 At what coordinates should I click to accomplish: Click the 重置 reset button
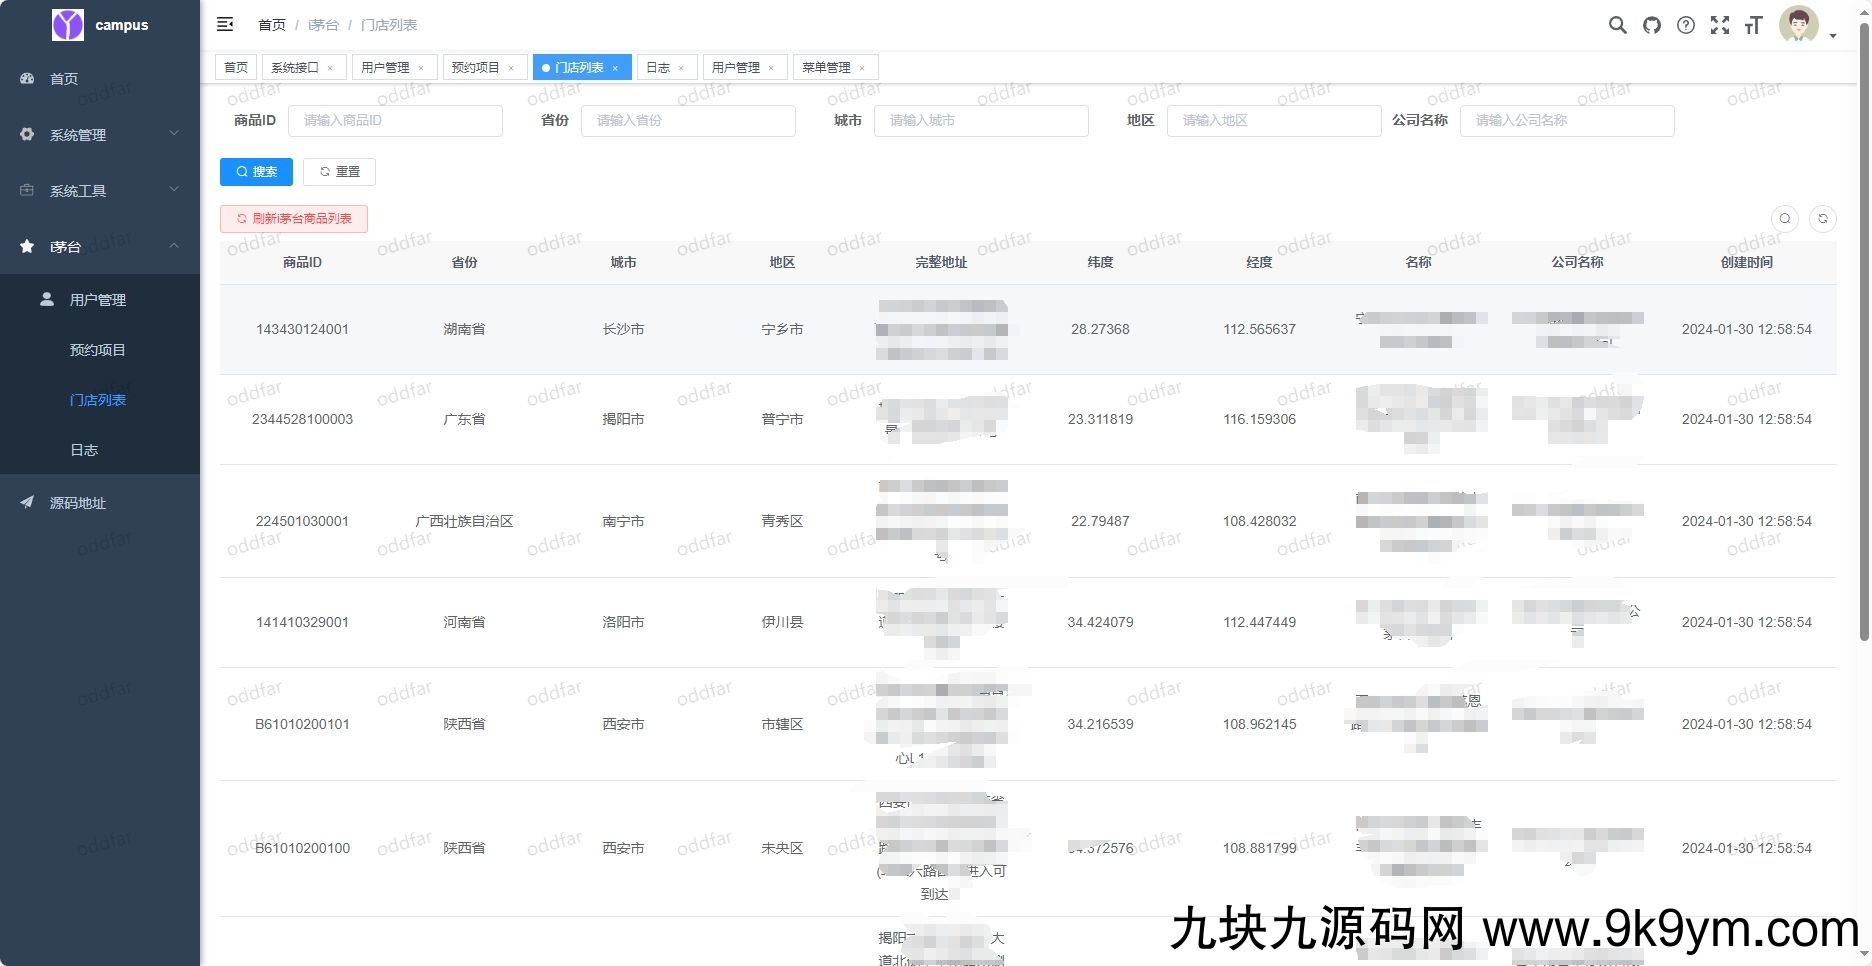[339, 171]
